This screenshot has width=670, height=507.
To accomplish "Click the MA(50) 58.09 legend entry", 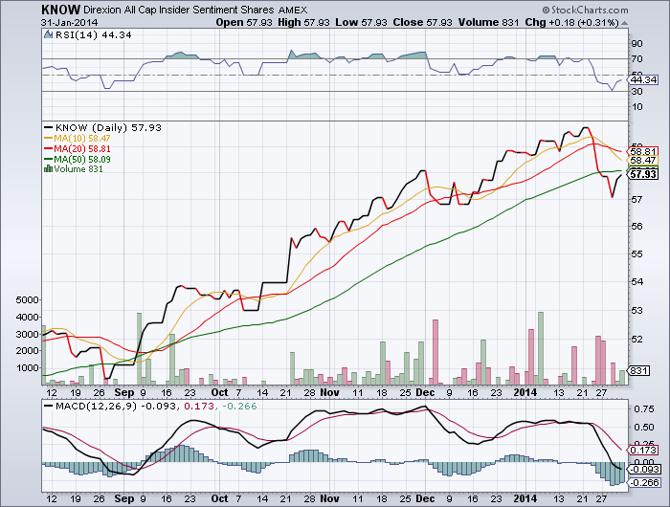I will (x=82, y=159).
